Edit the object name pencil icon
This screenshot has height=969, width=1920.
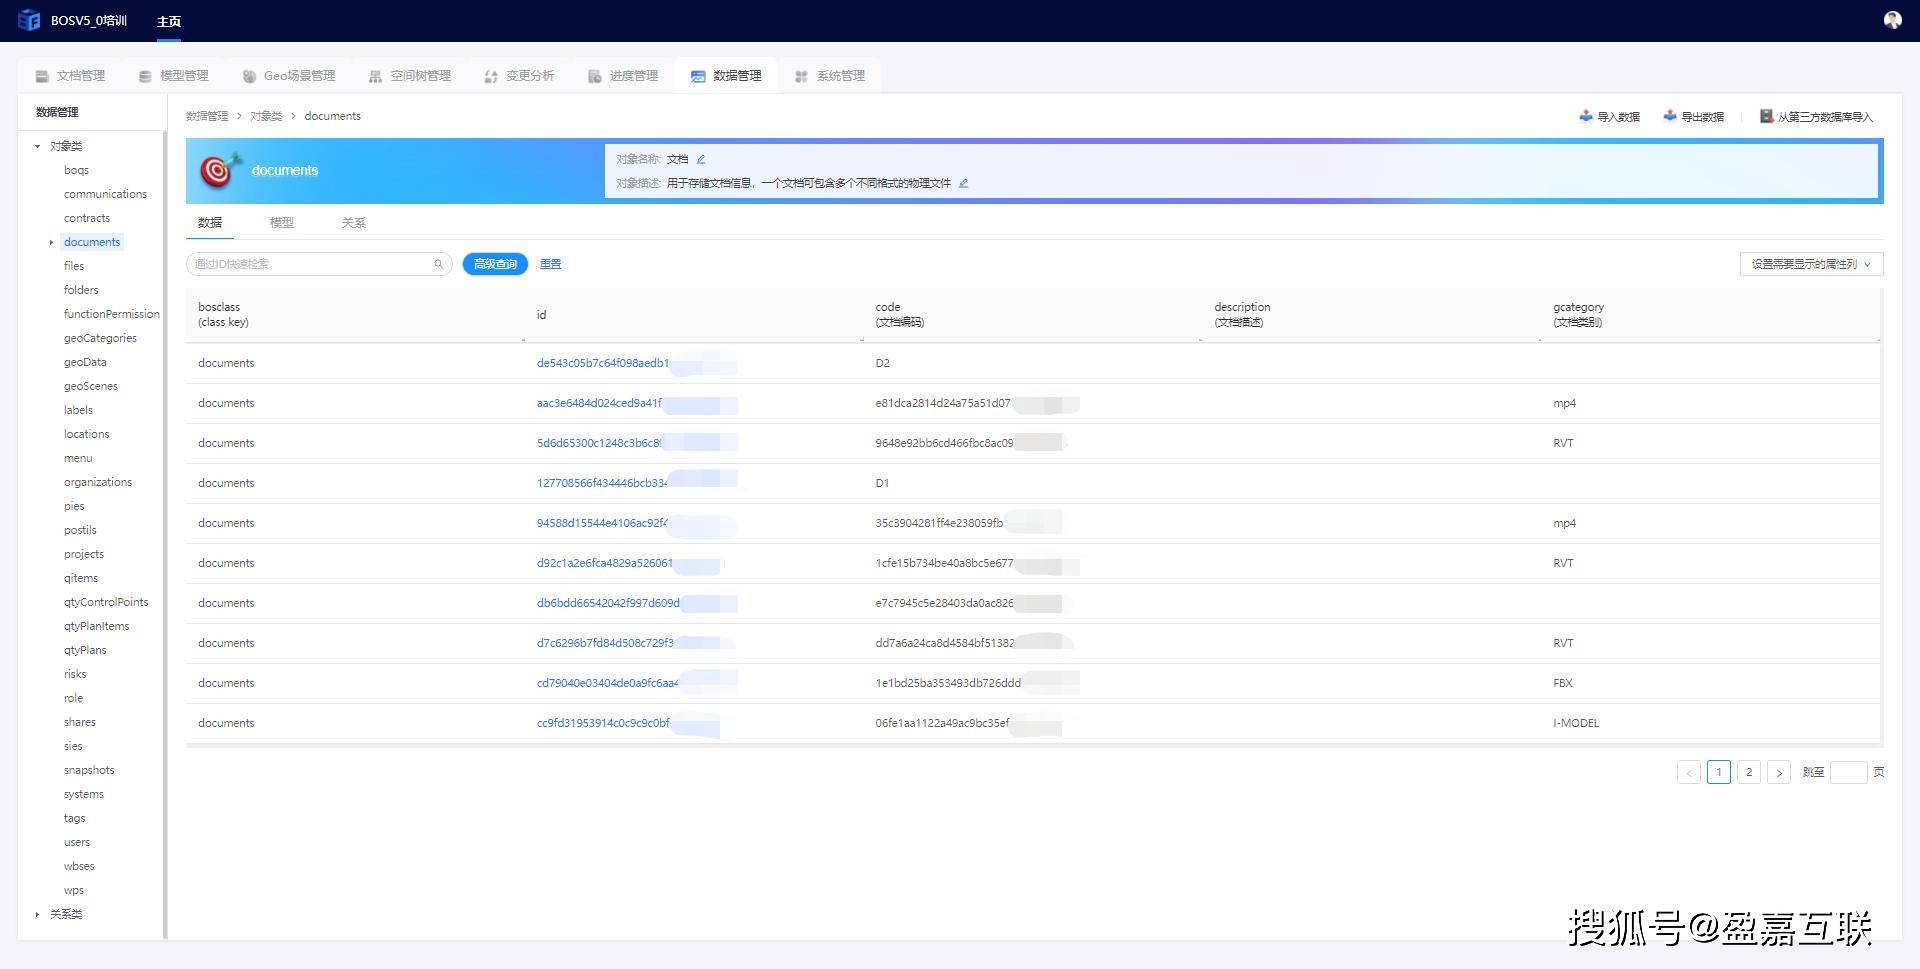coord(701,159)
